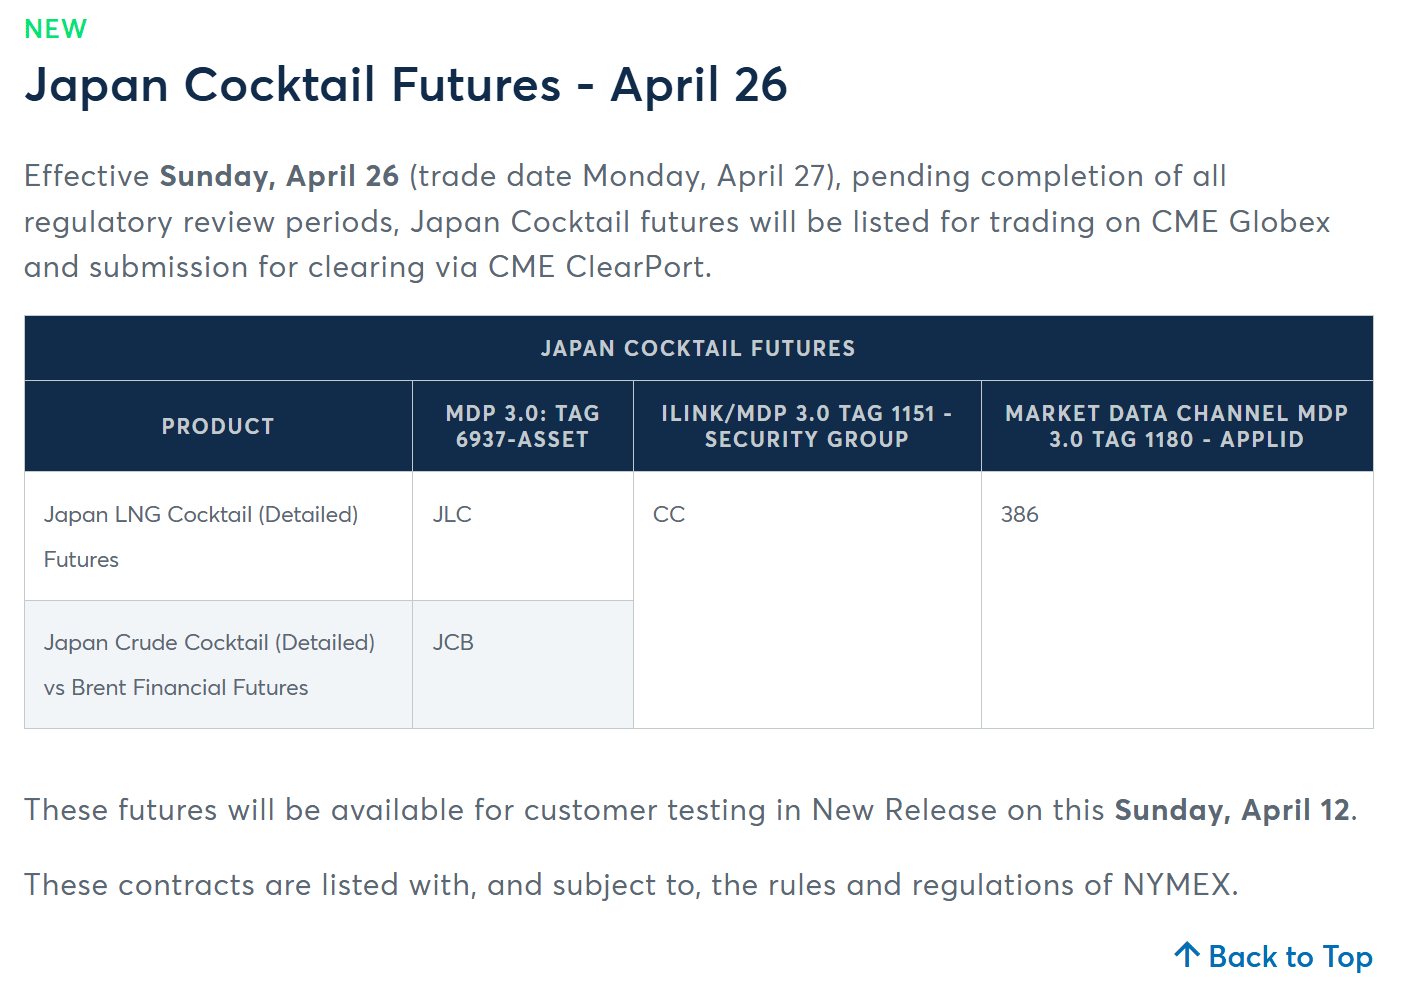Select the Japan LNG Cocktail (Detailed) Futures cell
The height and width of the screenshot is (995, 1411).
tap(200, 536)
